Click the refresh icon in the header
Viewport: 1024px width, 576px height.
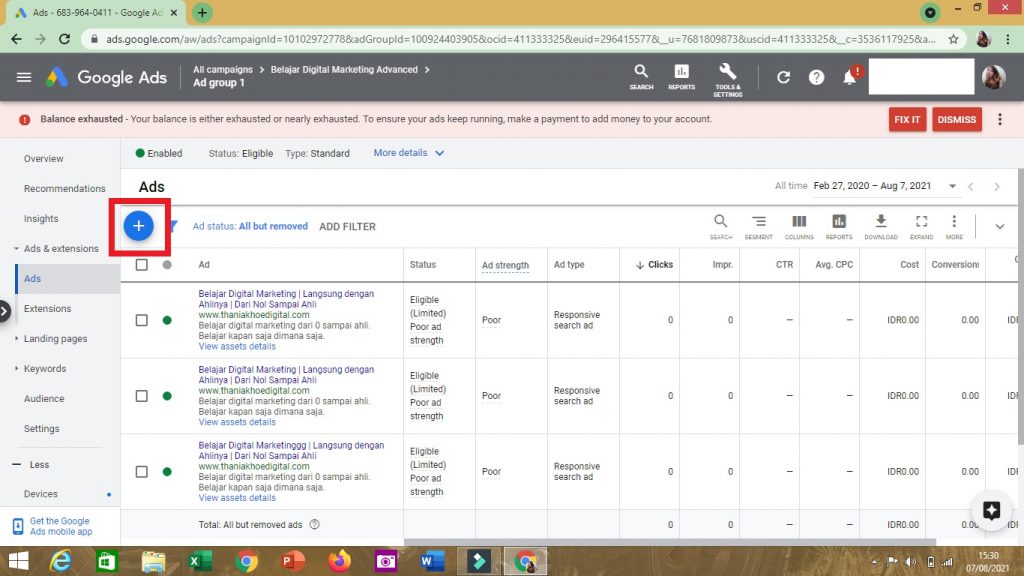click(x=783, y=77)
